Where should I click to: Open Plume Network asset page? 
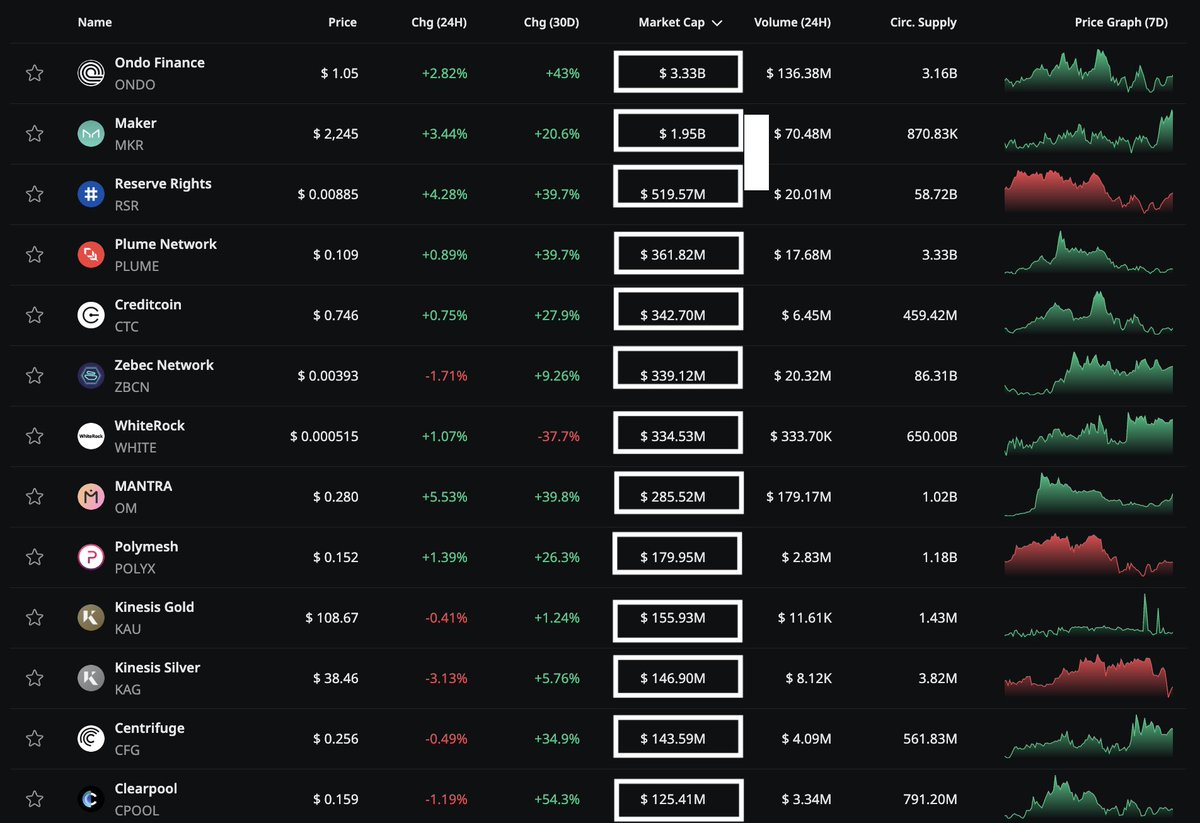pyautogui.click(x=166, y=244)
